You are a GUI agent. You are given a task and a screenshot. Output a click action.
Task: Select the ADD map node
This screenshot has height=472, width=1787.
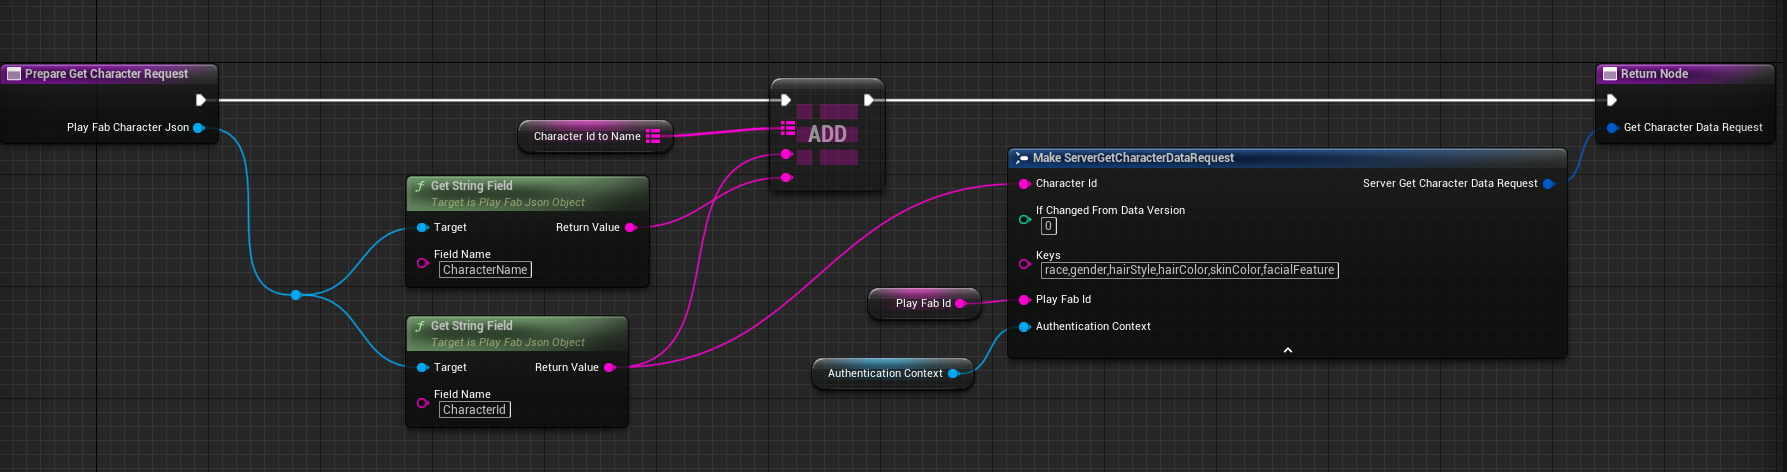click(827, 134)
